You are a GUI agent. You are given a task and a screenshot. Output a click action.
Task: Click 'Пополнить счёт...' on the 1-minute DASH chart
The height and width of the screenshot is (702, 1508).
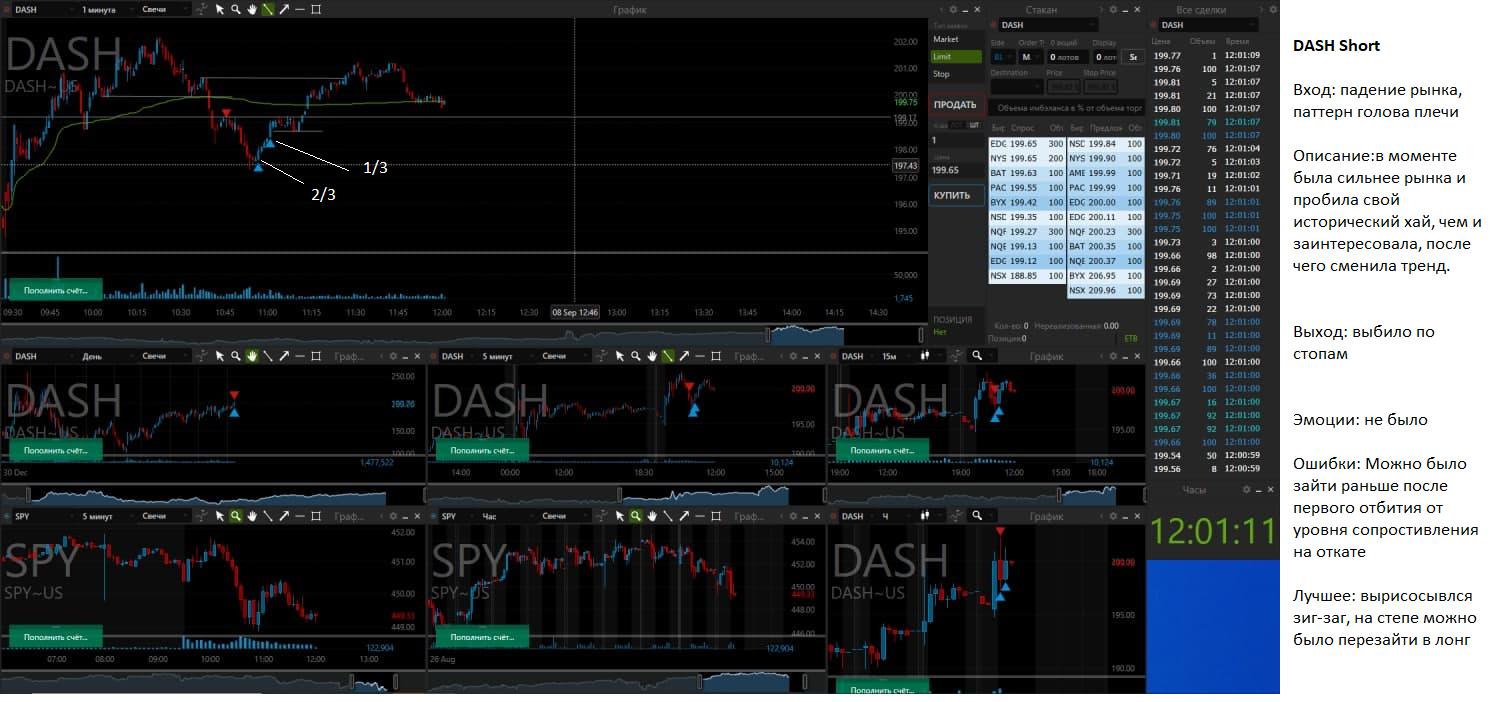point(56,291)
